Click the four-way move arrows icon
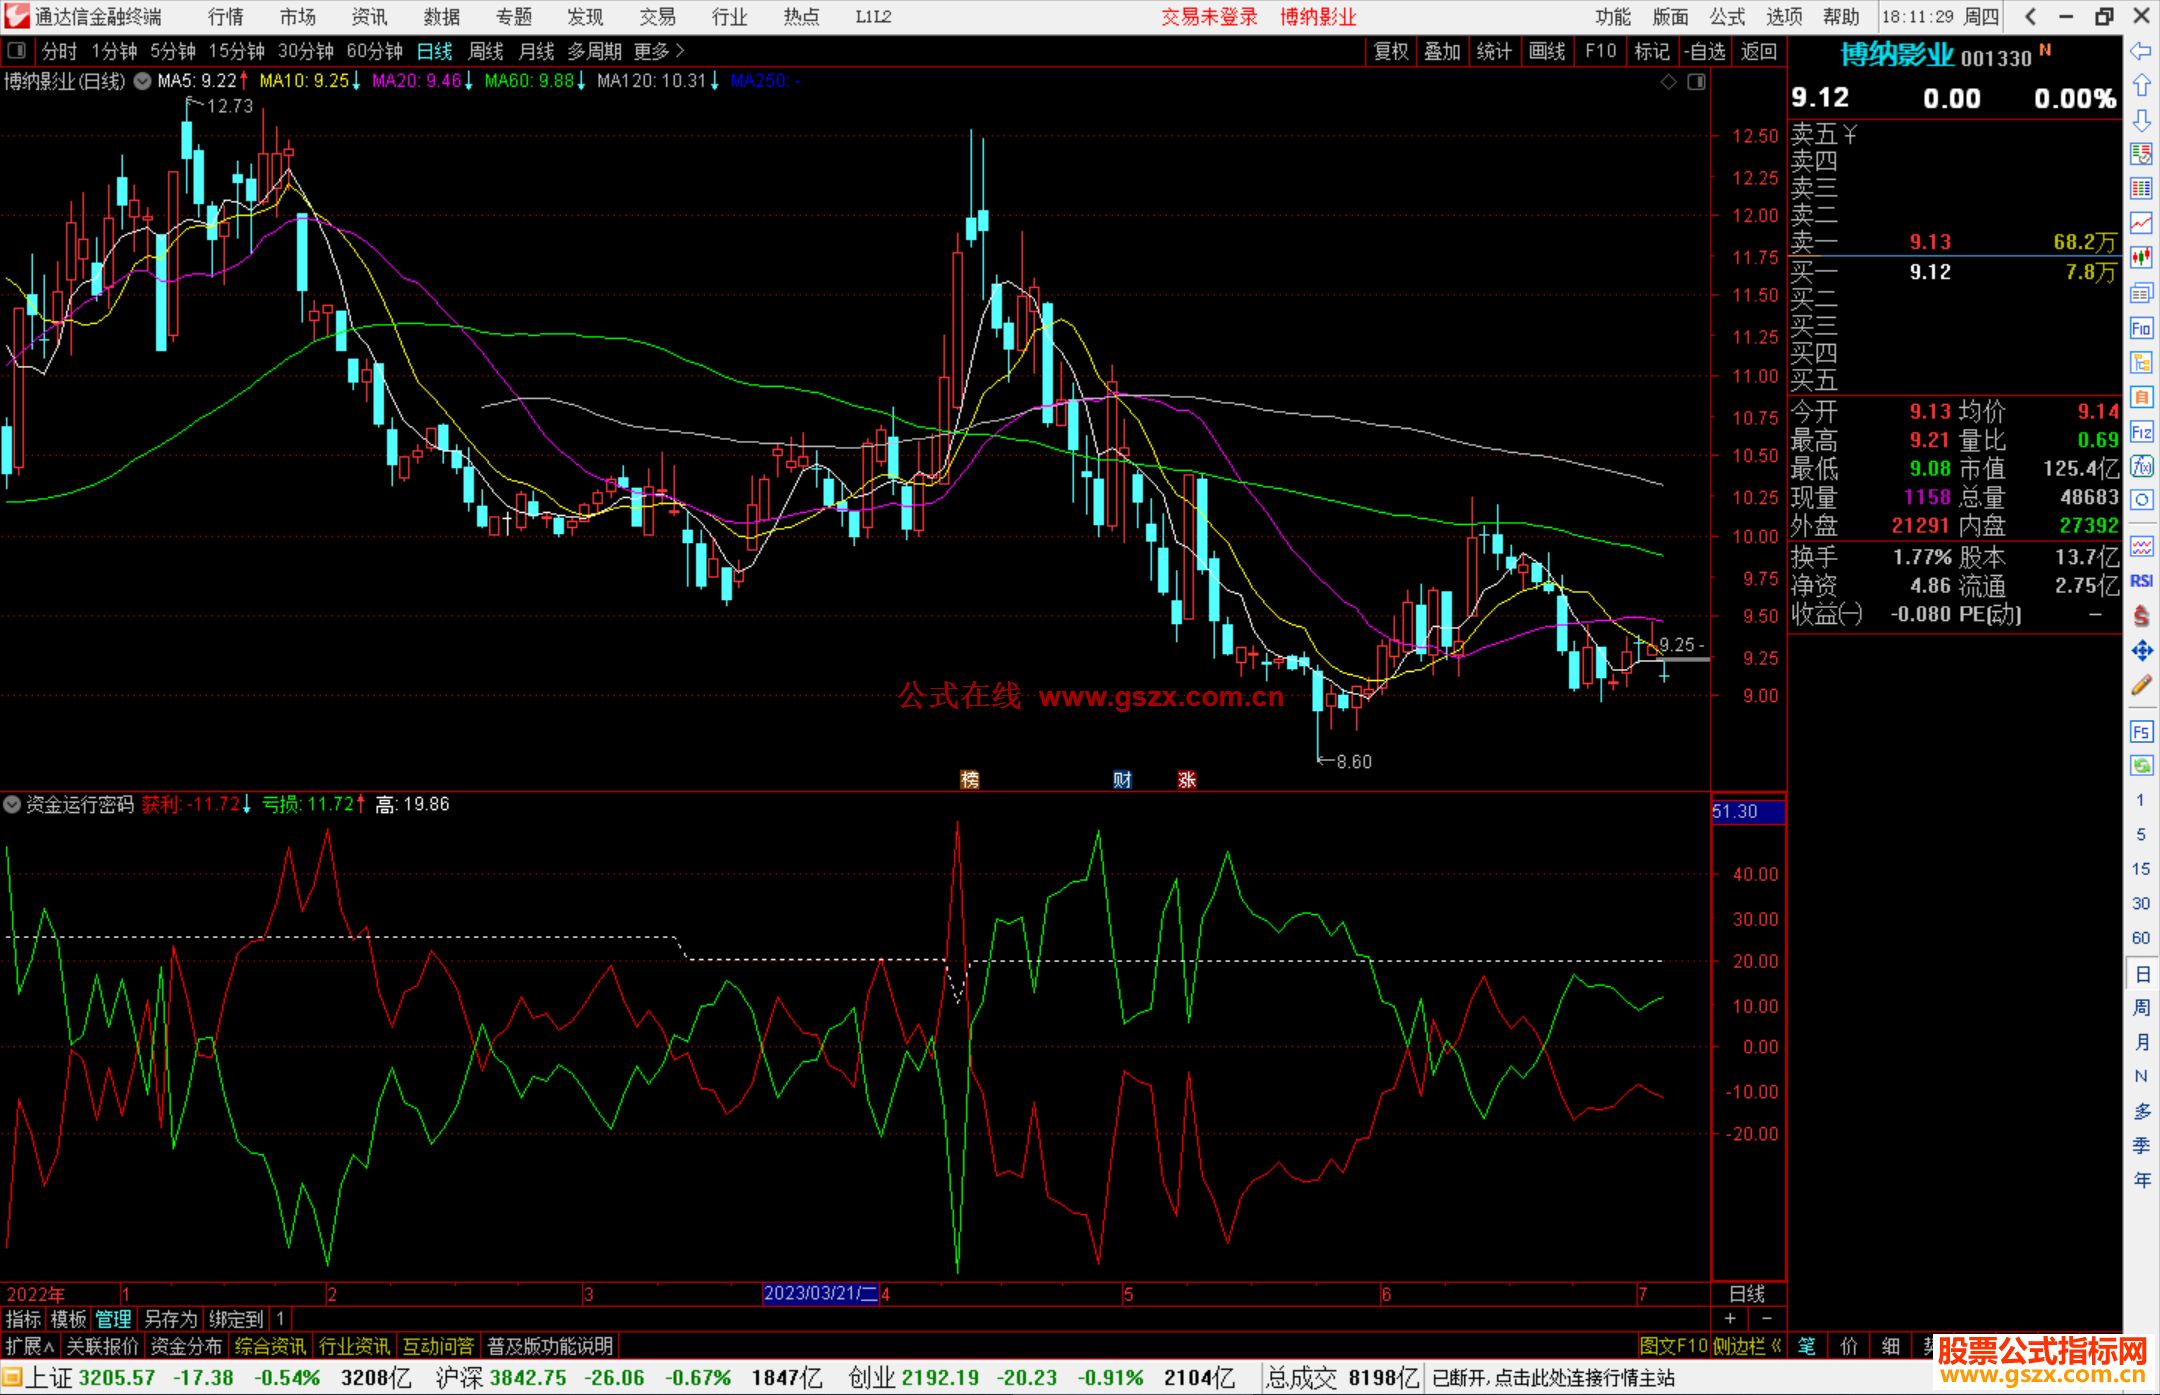Screen dimensions: 2160x1395 coord(2141,651)
